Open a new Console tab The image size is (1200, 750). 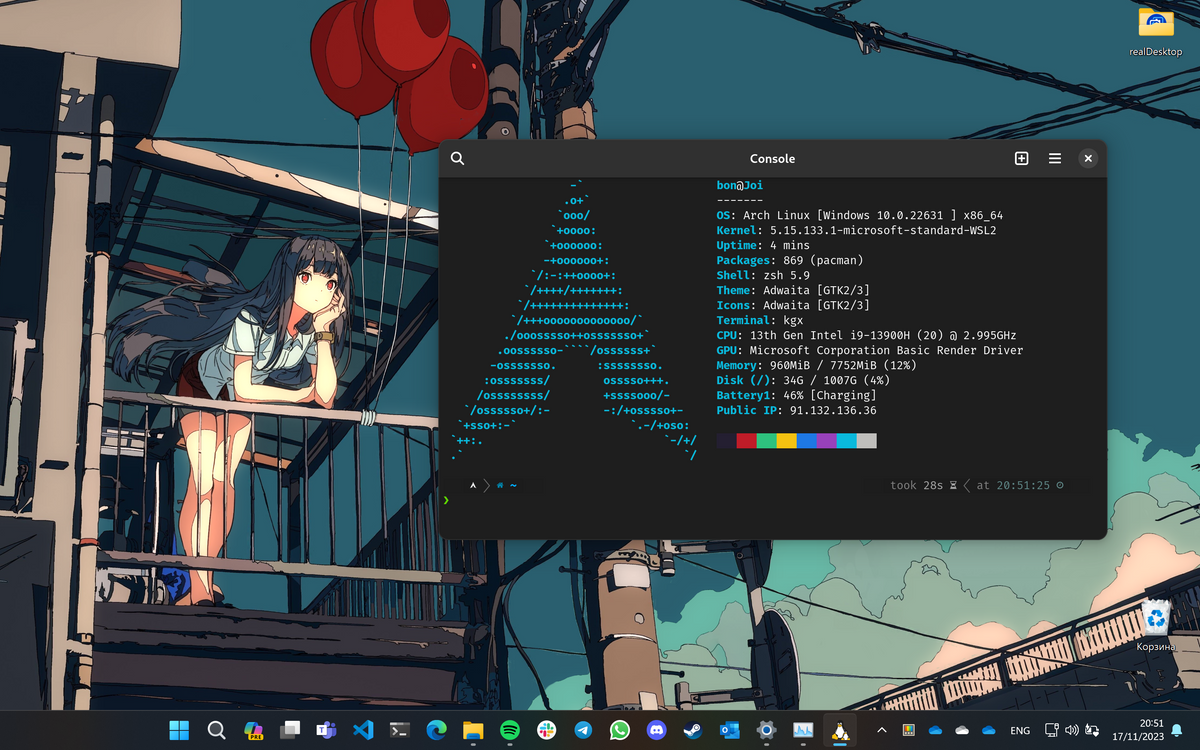point(1021,158)
